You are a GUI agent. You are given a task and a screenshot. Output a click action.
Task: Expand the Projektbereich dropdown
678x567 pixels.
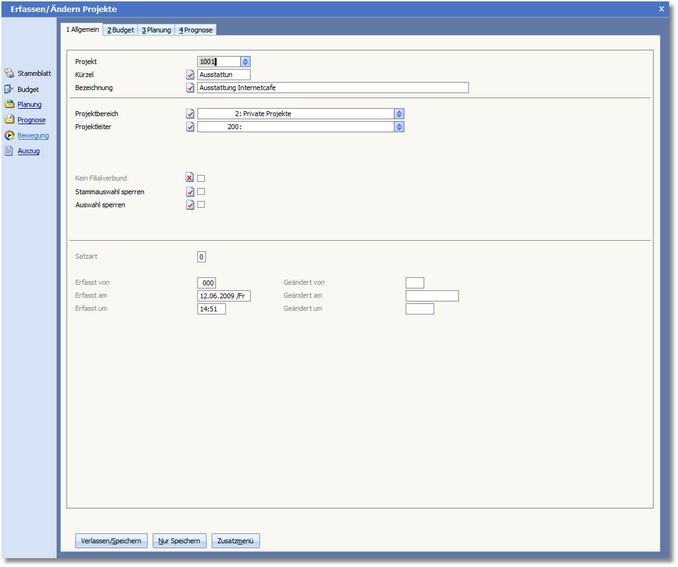[x=399, y=113]
